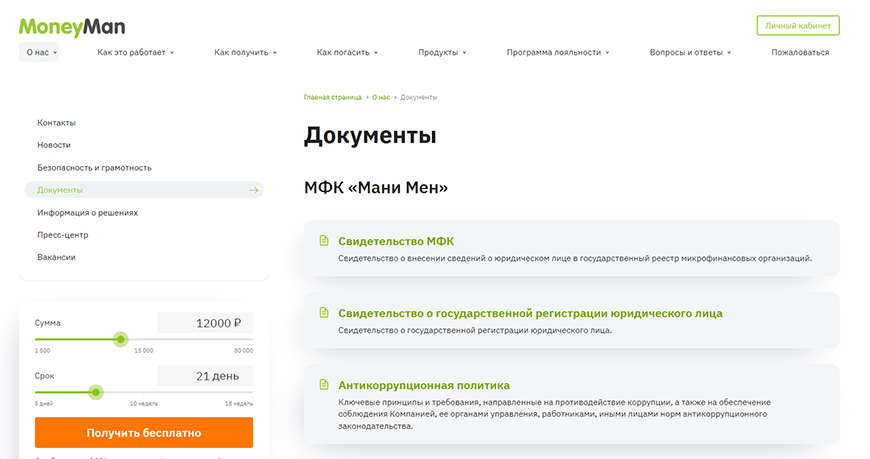Click document icon beside Свидетельство о государственной регистрации
Image resolution: width=870 pixels, height=459 pixels.
[x=323, y=313]
